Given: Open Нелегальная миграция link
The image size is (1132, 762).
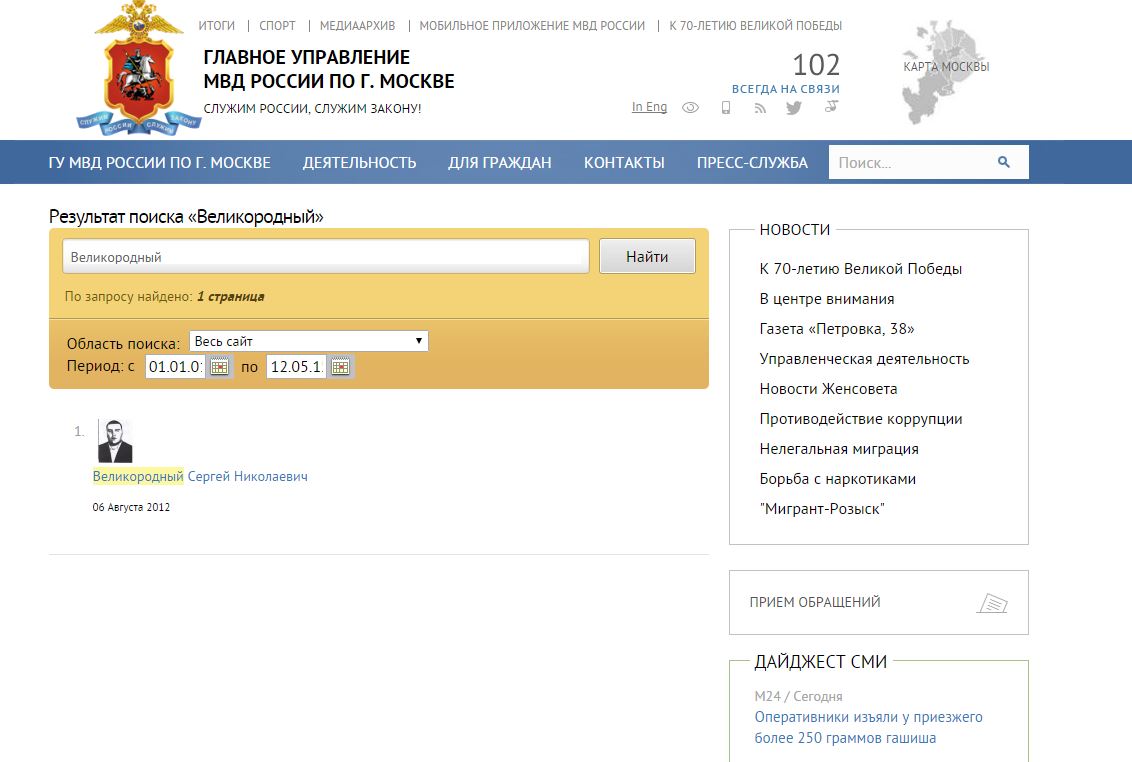Looking at the screenshot, I should 839,449.
